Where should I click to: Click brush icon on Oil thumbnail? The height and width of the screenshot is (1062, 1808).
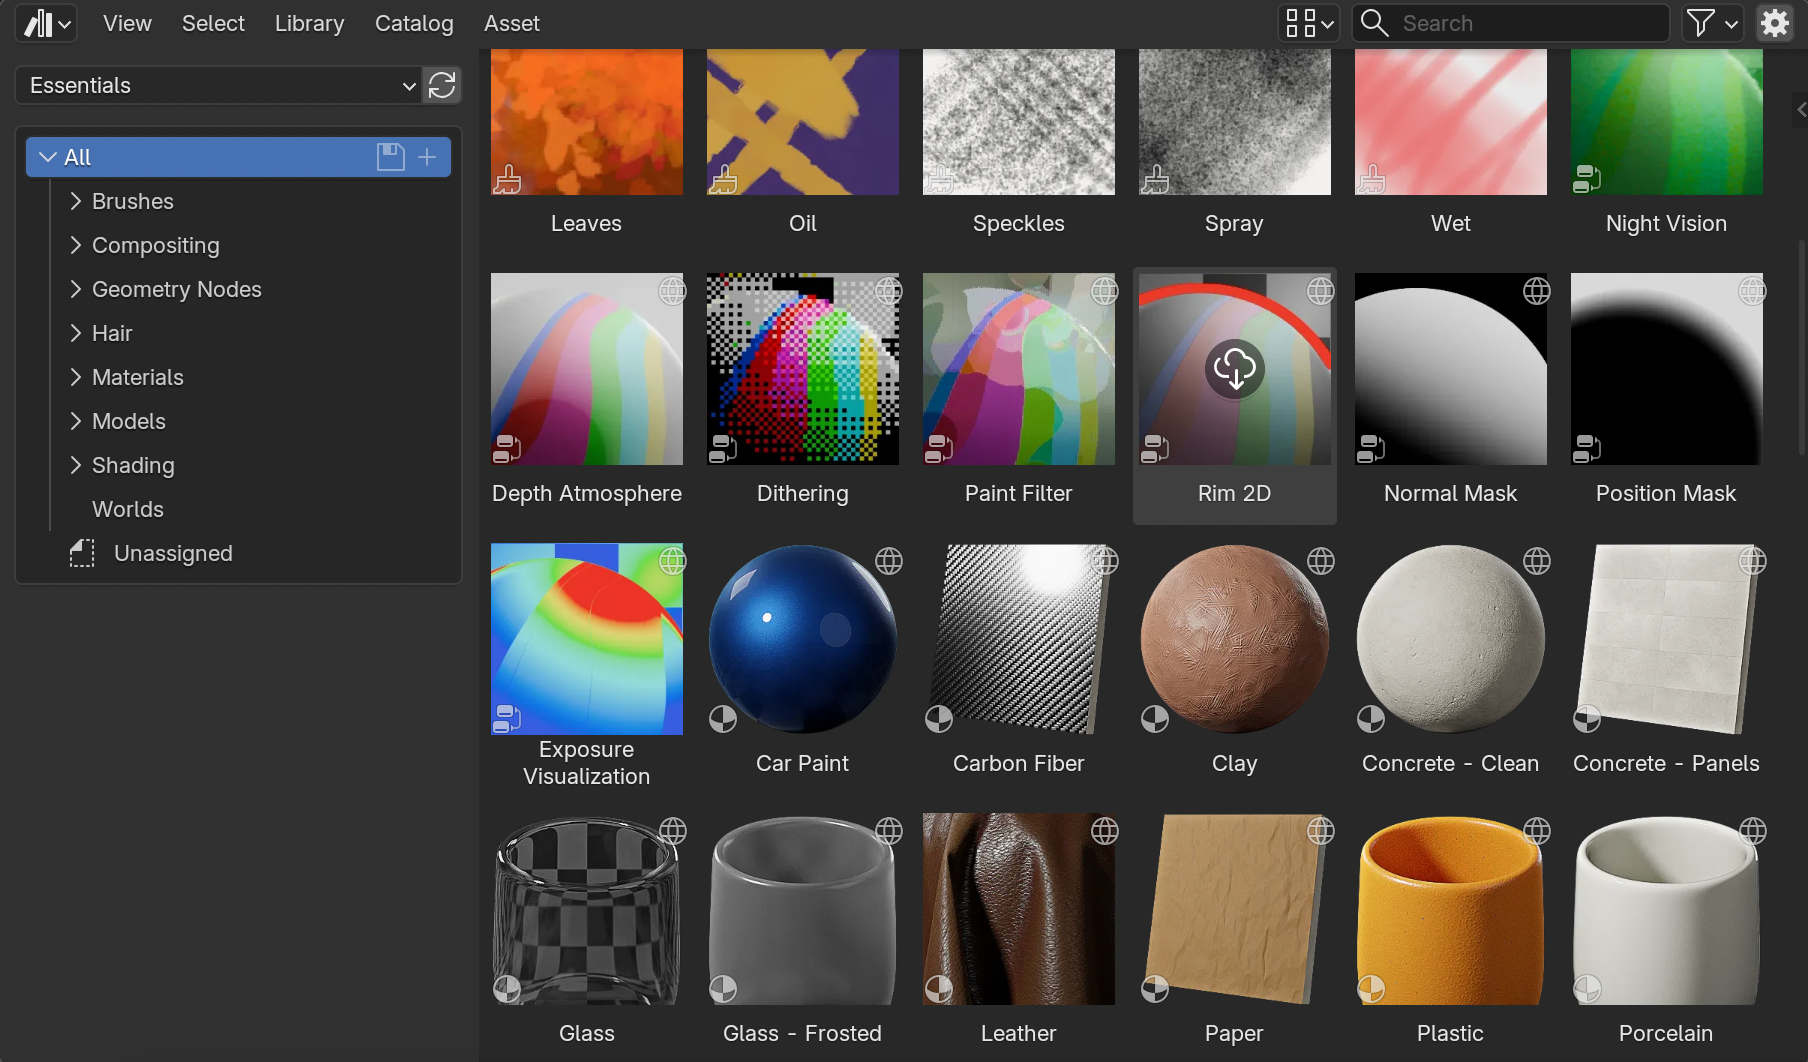click(x=723, y=179)
